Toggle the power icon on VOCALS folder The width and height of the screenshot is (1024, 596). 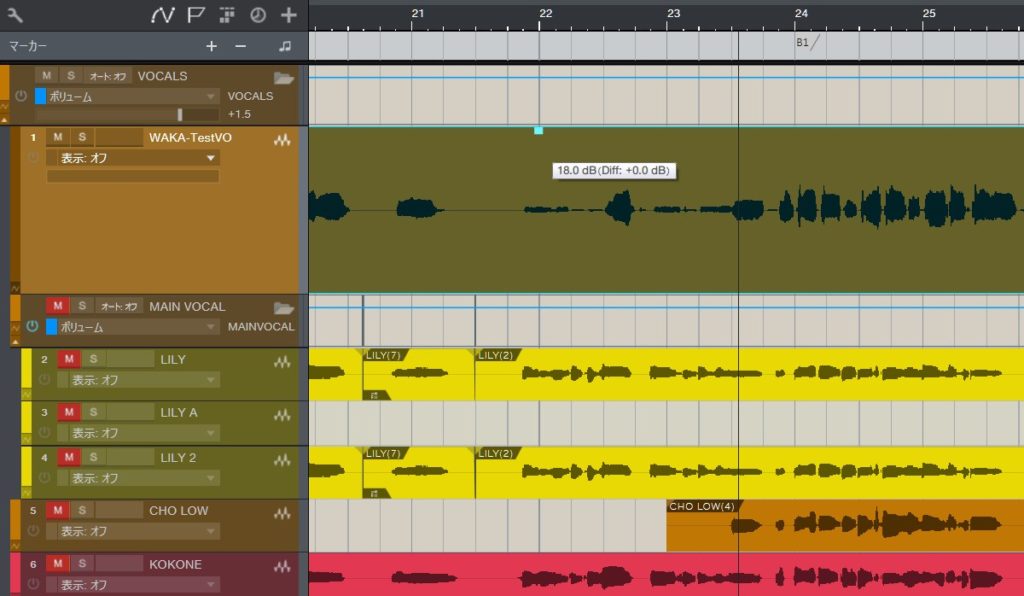(x=21, y=96)
